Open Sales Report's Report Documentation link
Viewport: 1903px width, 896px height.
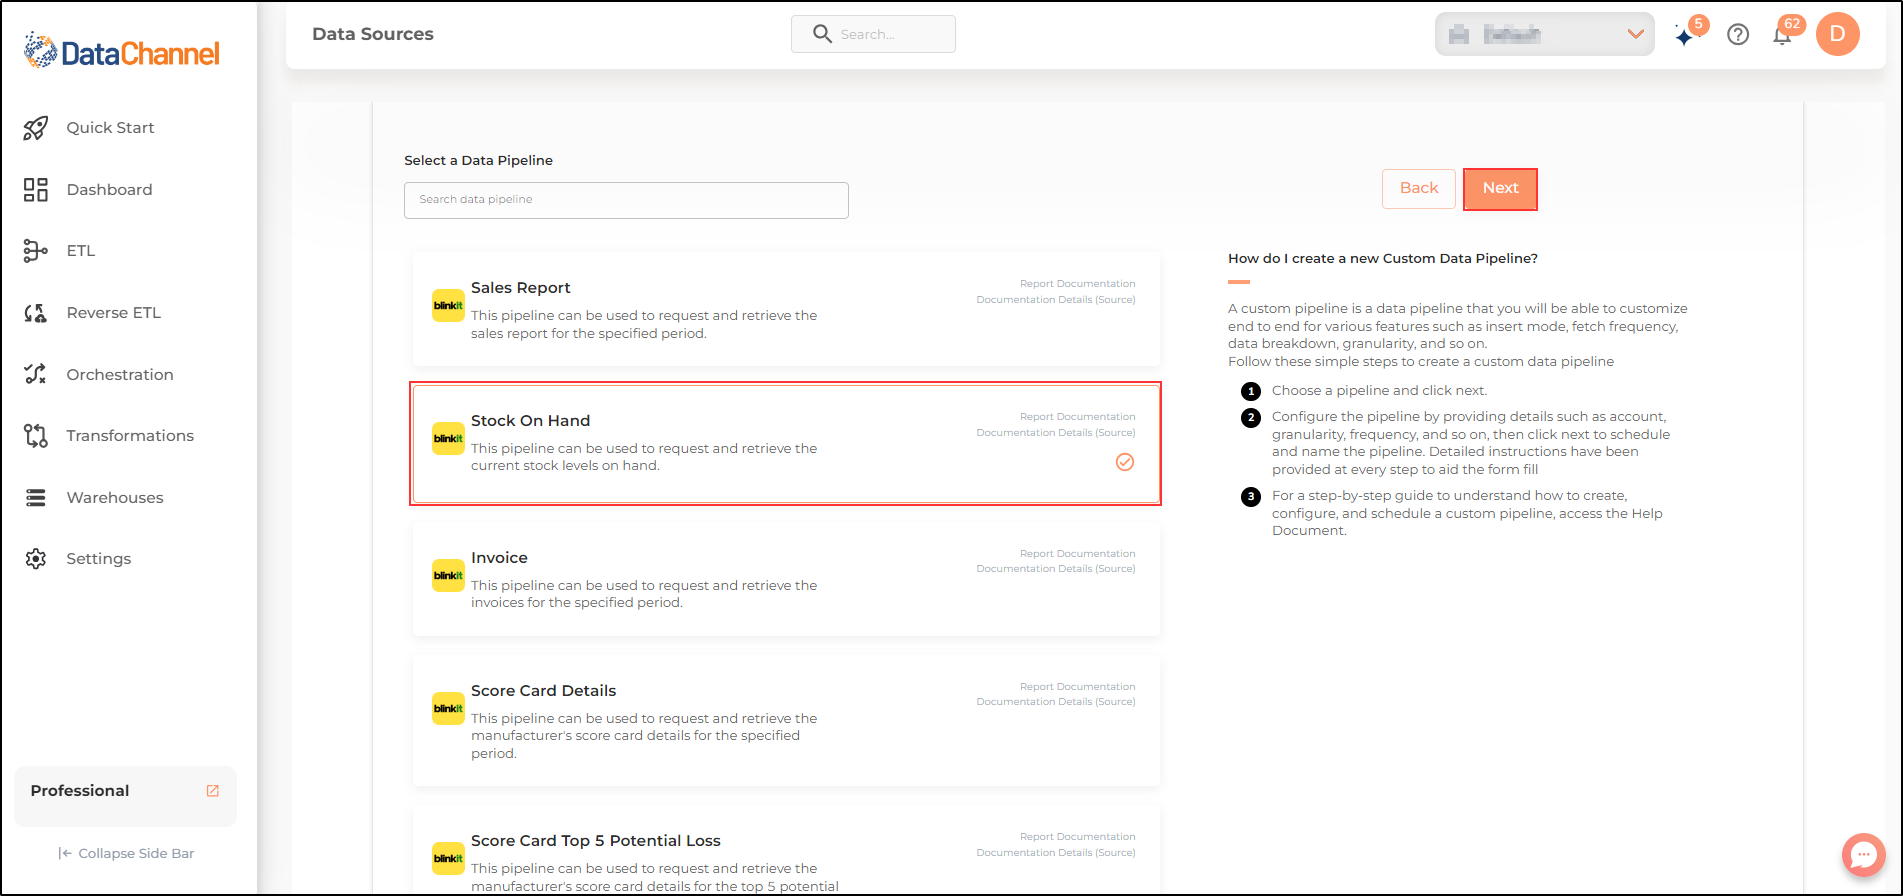pos(1077,284)
